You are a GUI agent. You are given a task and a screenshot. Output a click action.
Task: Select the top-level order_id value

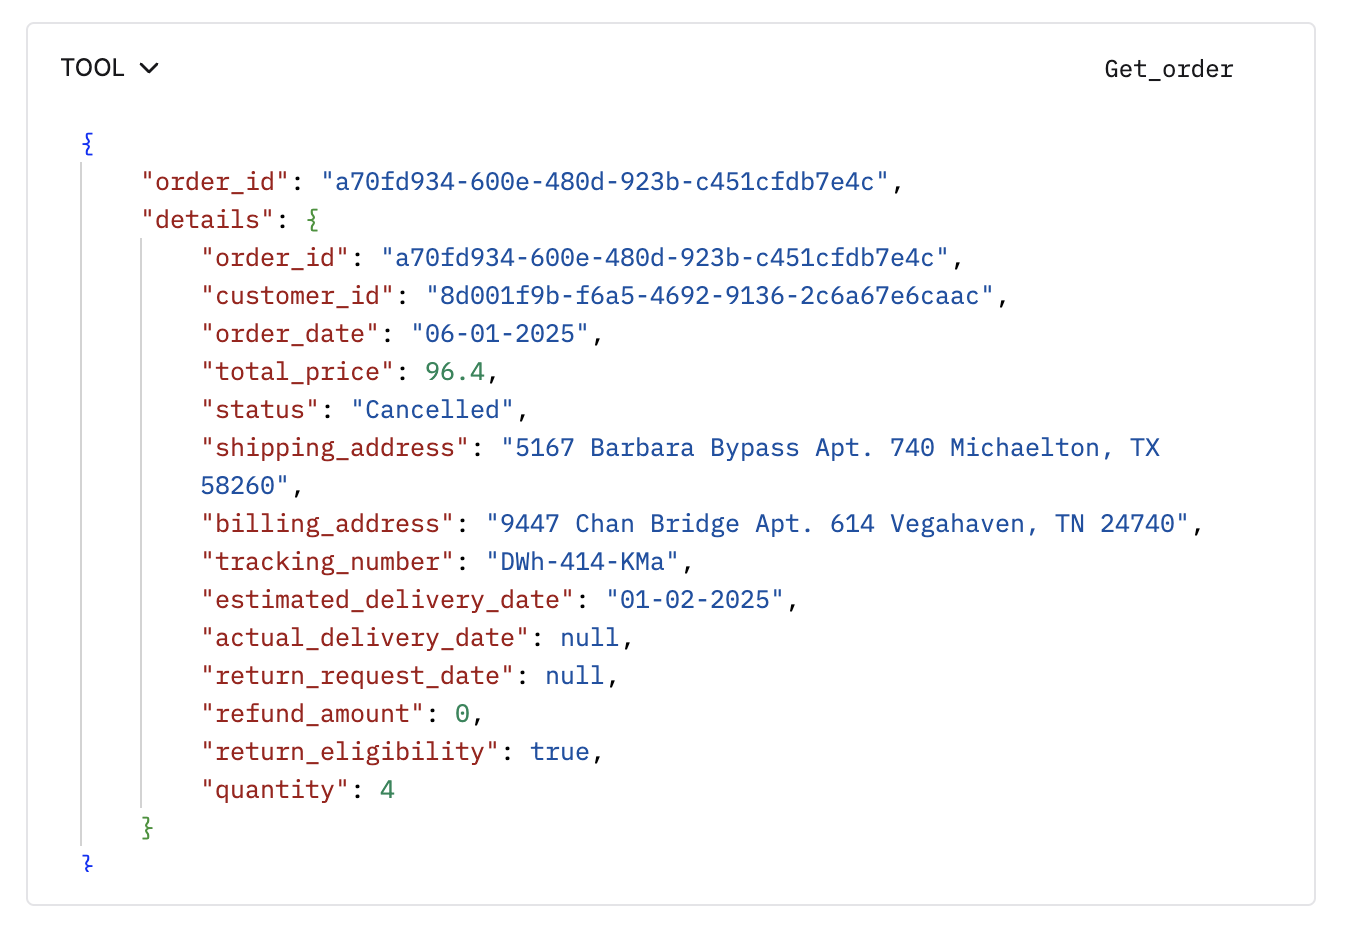(605, 182)
